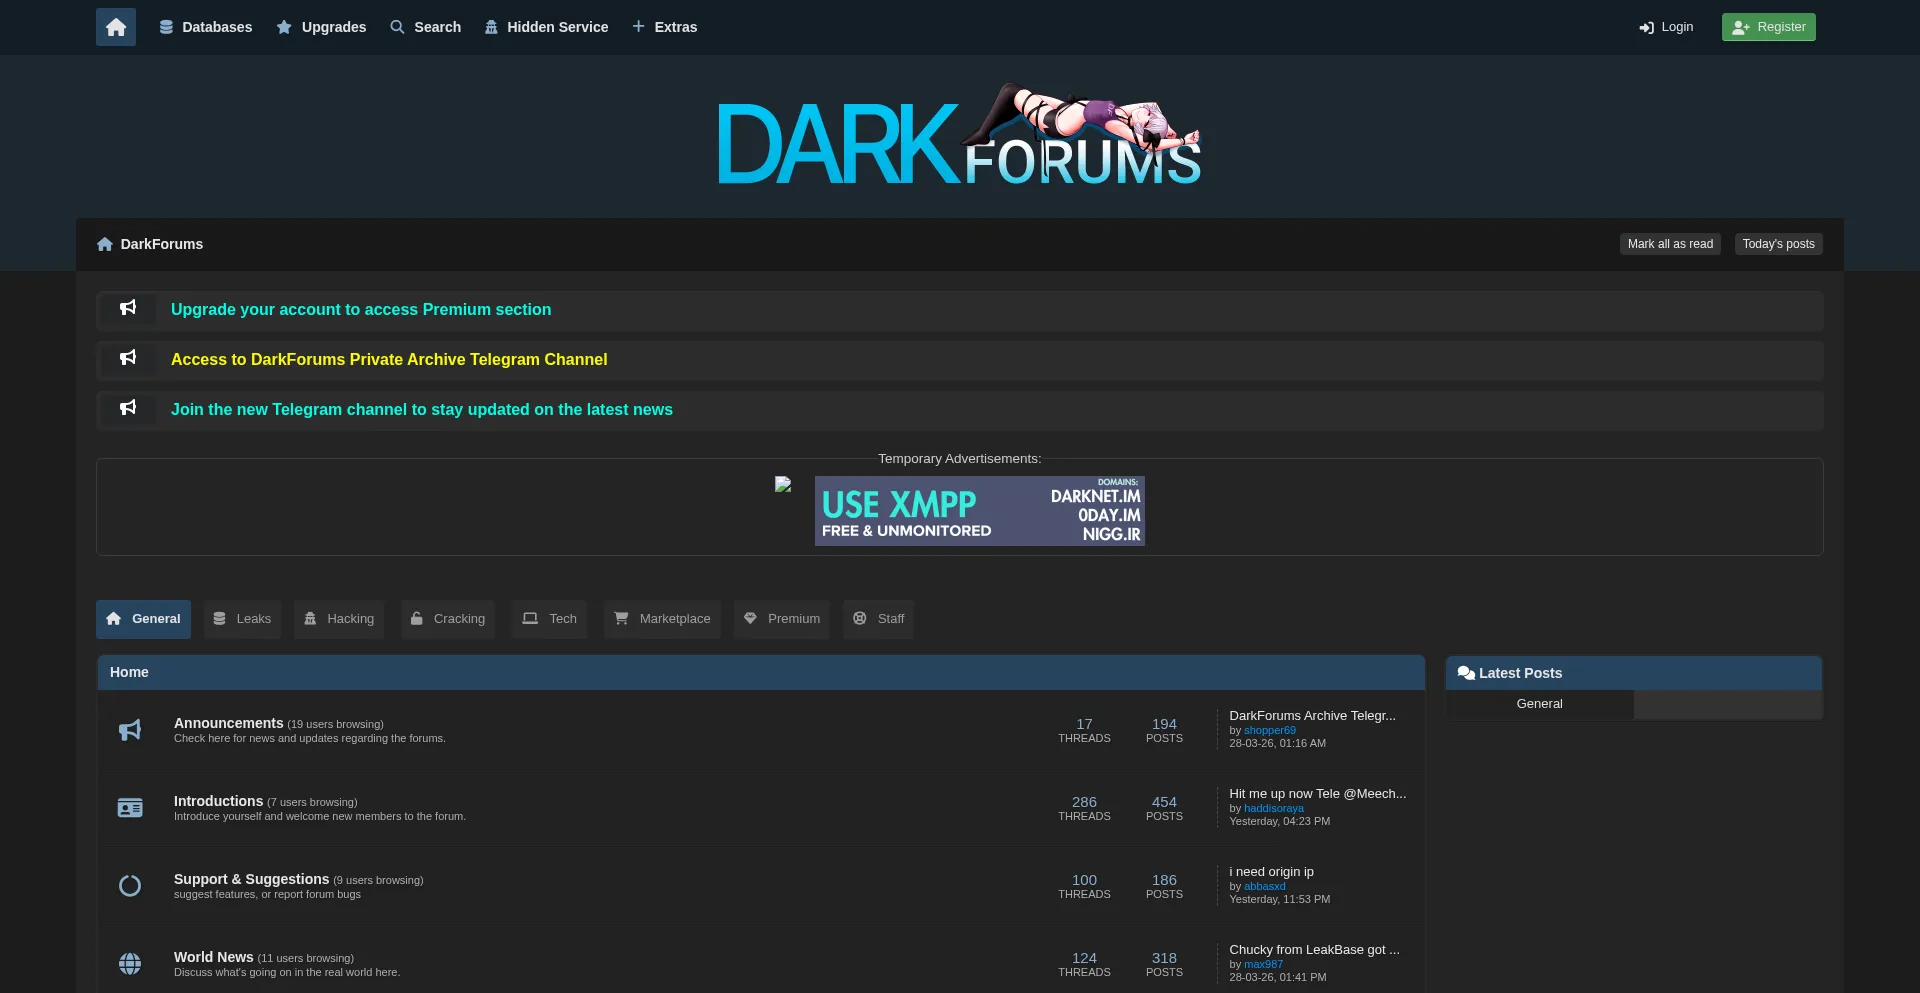Image resolution: width=1920 pixels, height=993 pixels.
Task: Switch to the Premium tab
Action: pos(782,619)
